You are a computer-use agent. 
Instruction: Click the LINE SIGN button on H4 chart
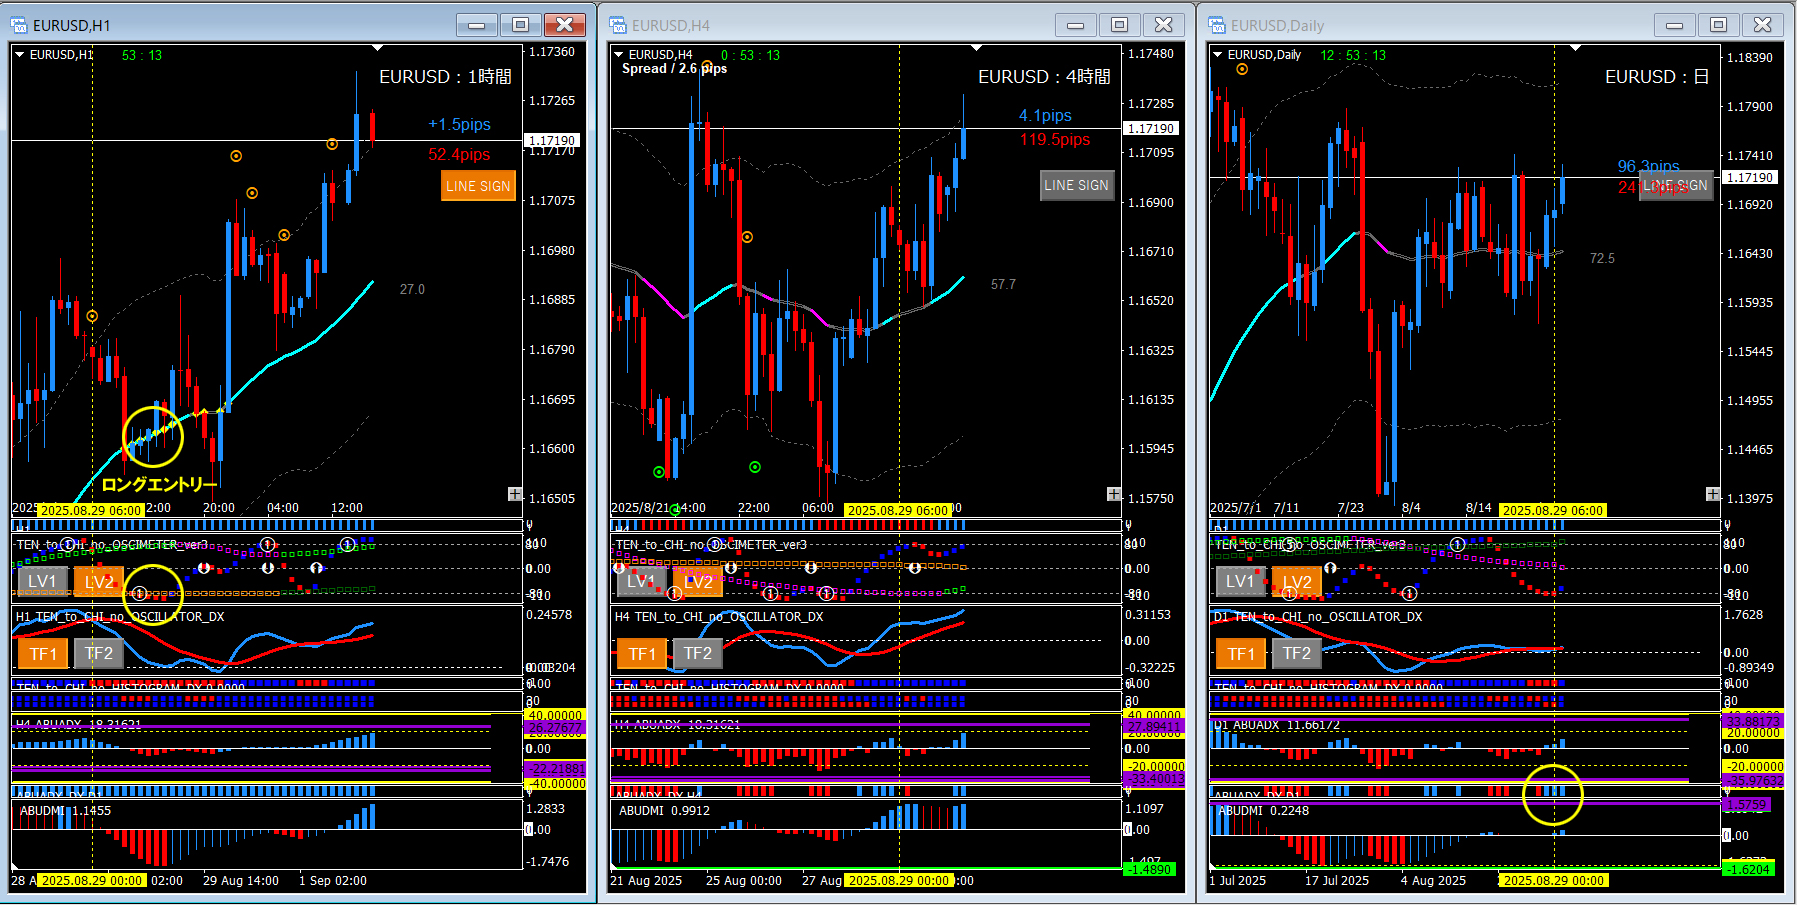[x=1076, y=185]
